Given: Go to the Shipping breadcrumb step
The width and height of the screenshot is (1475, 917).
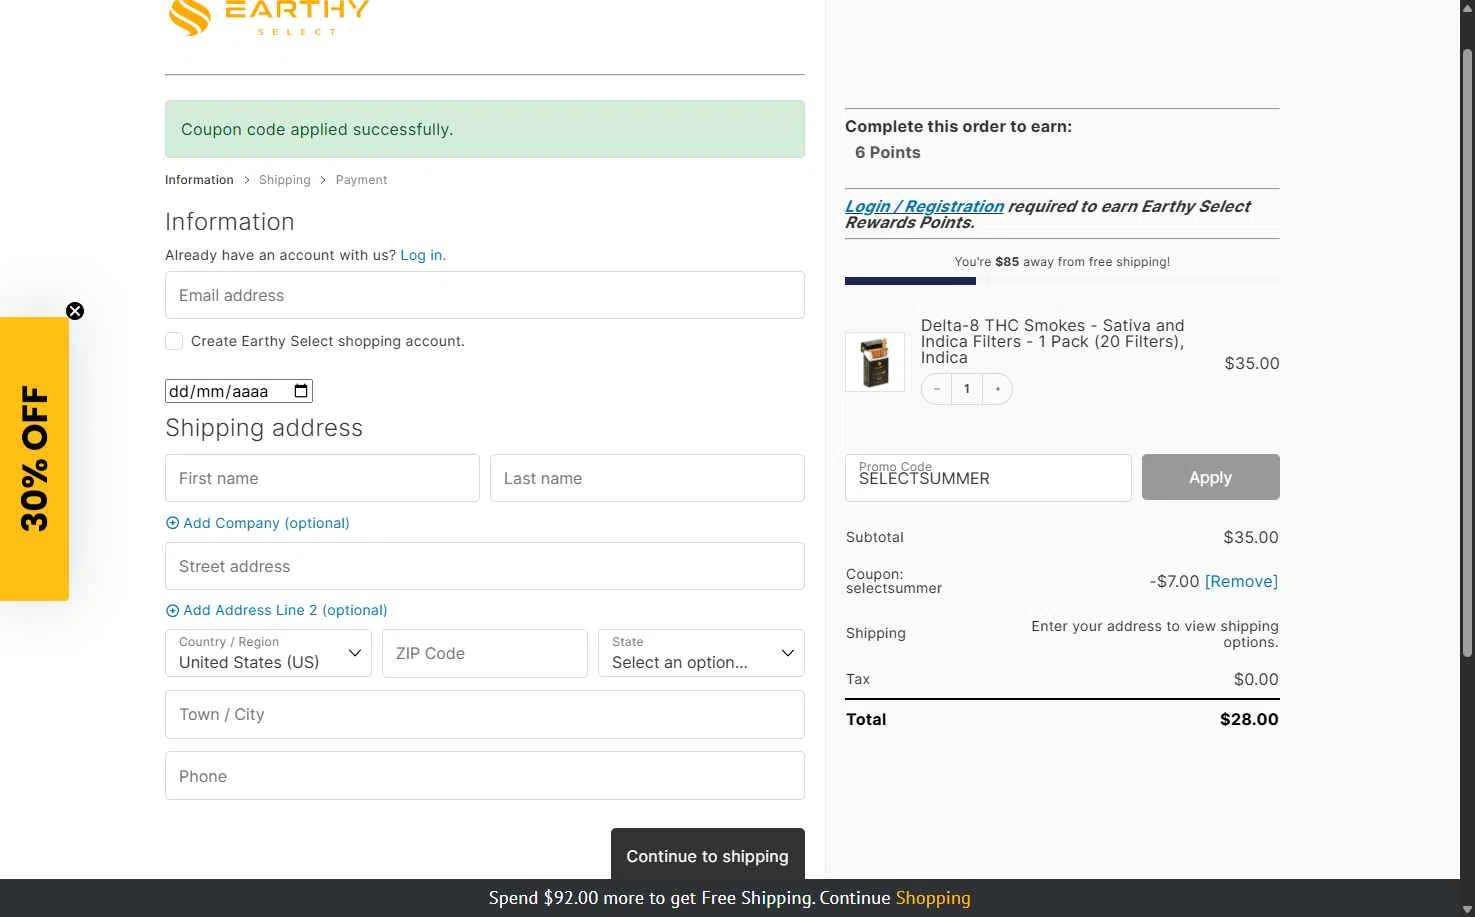Looking at the screenshot, I should 285,180.
